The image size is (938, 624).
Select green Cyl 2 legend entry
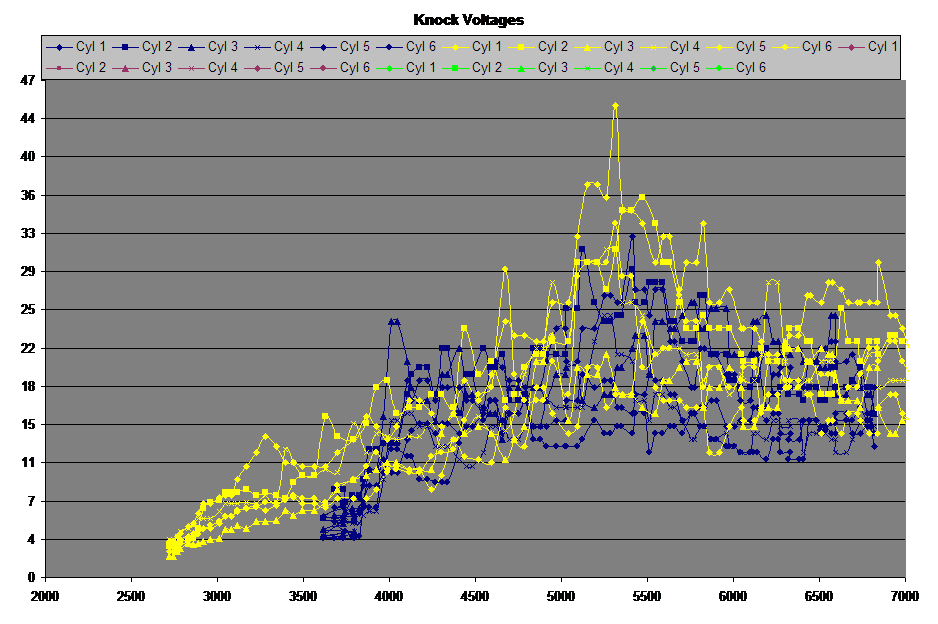point(472,68)
